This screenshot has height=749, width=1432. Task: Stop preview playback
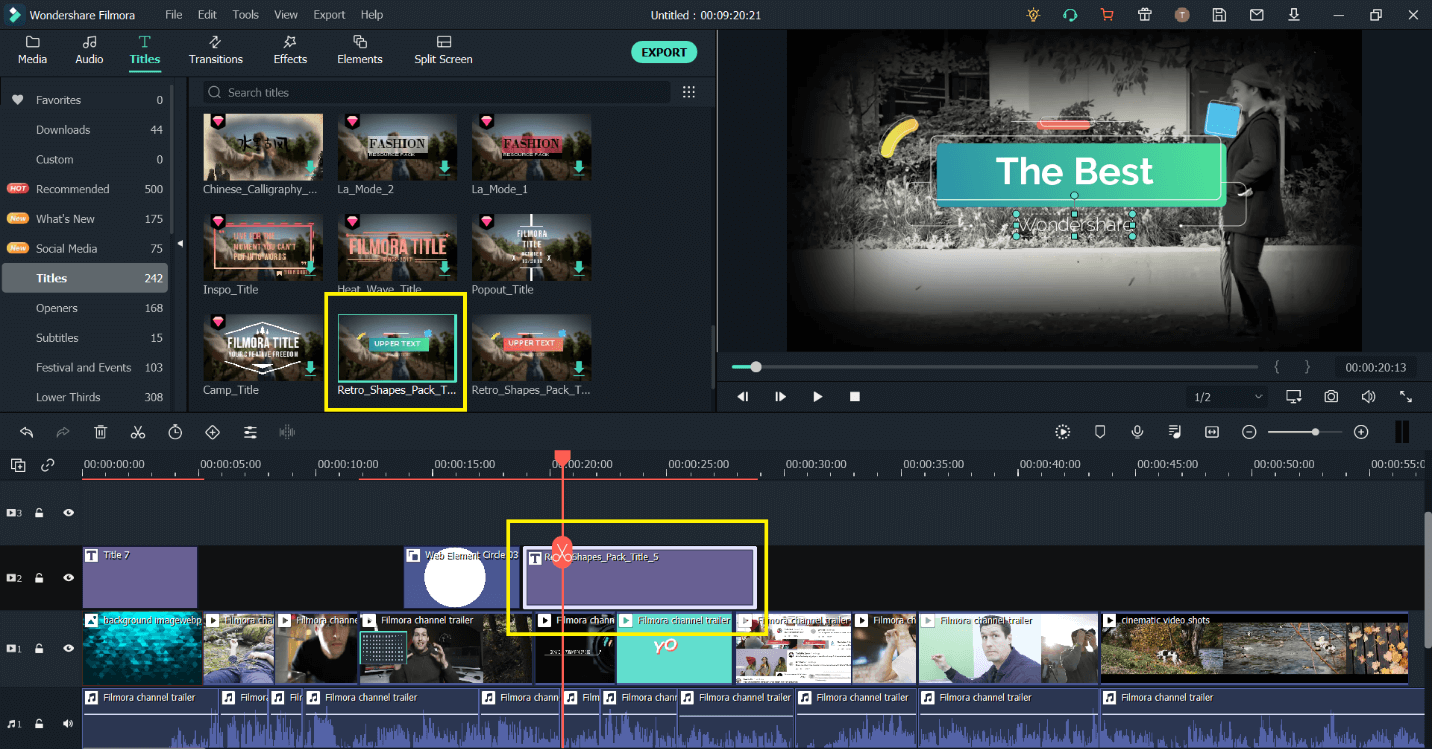click(855, 397)
